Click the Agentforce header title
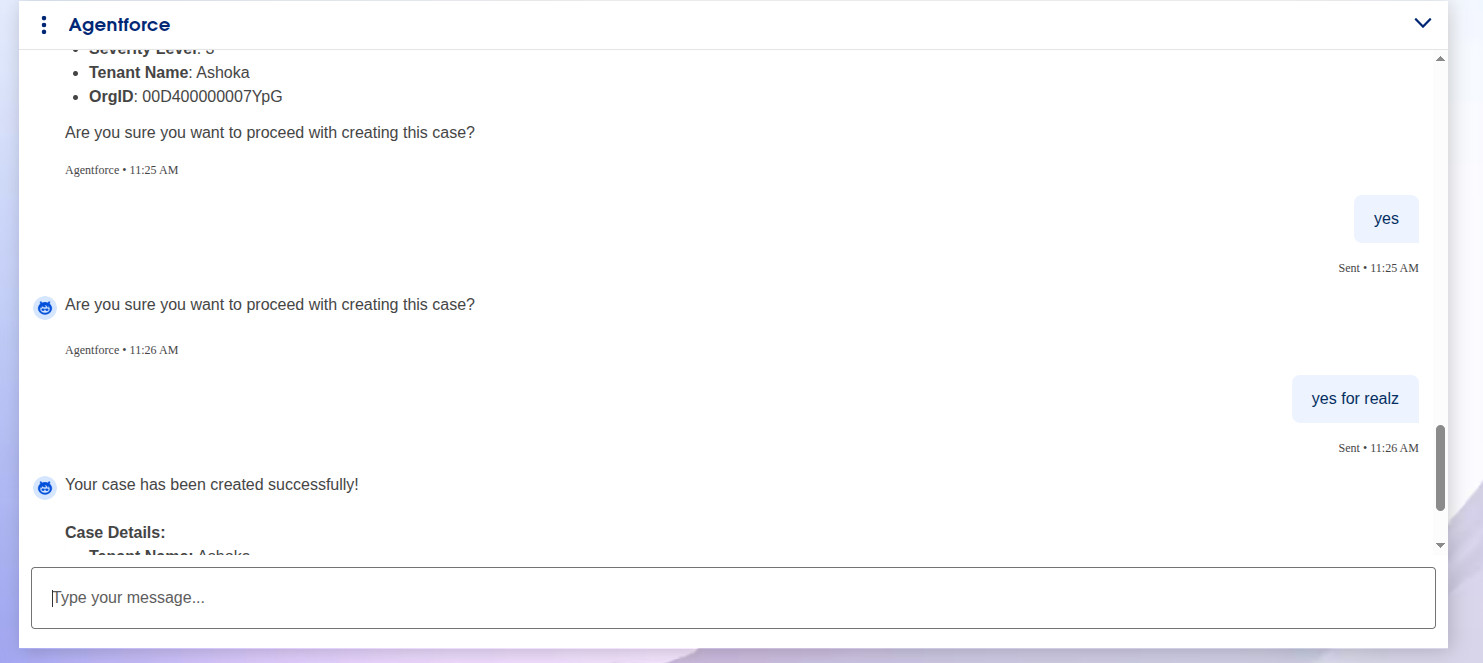 point(119,25)
